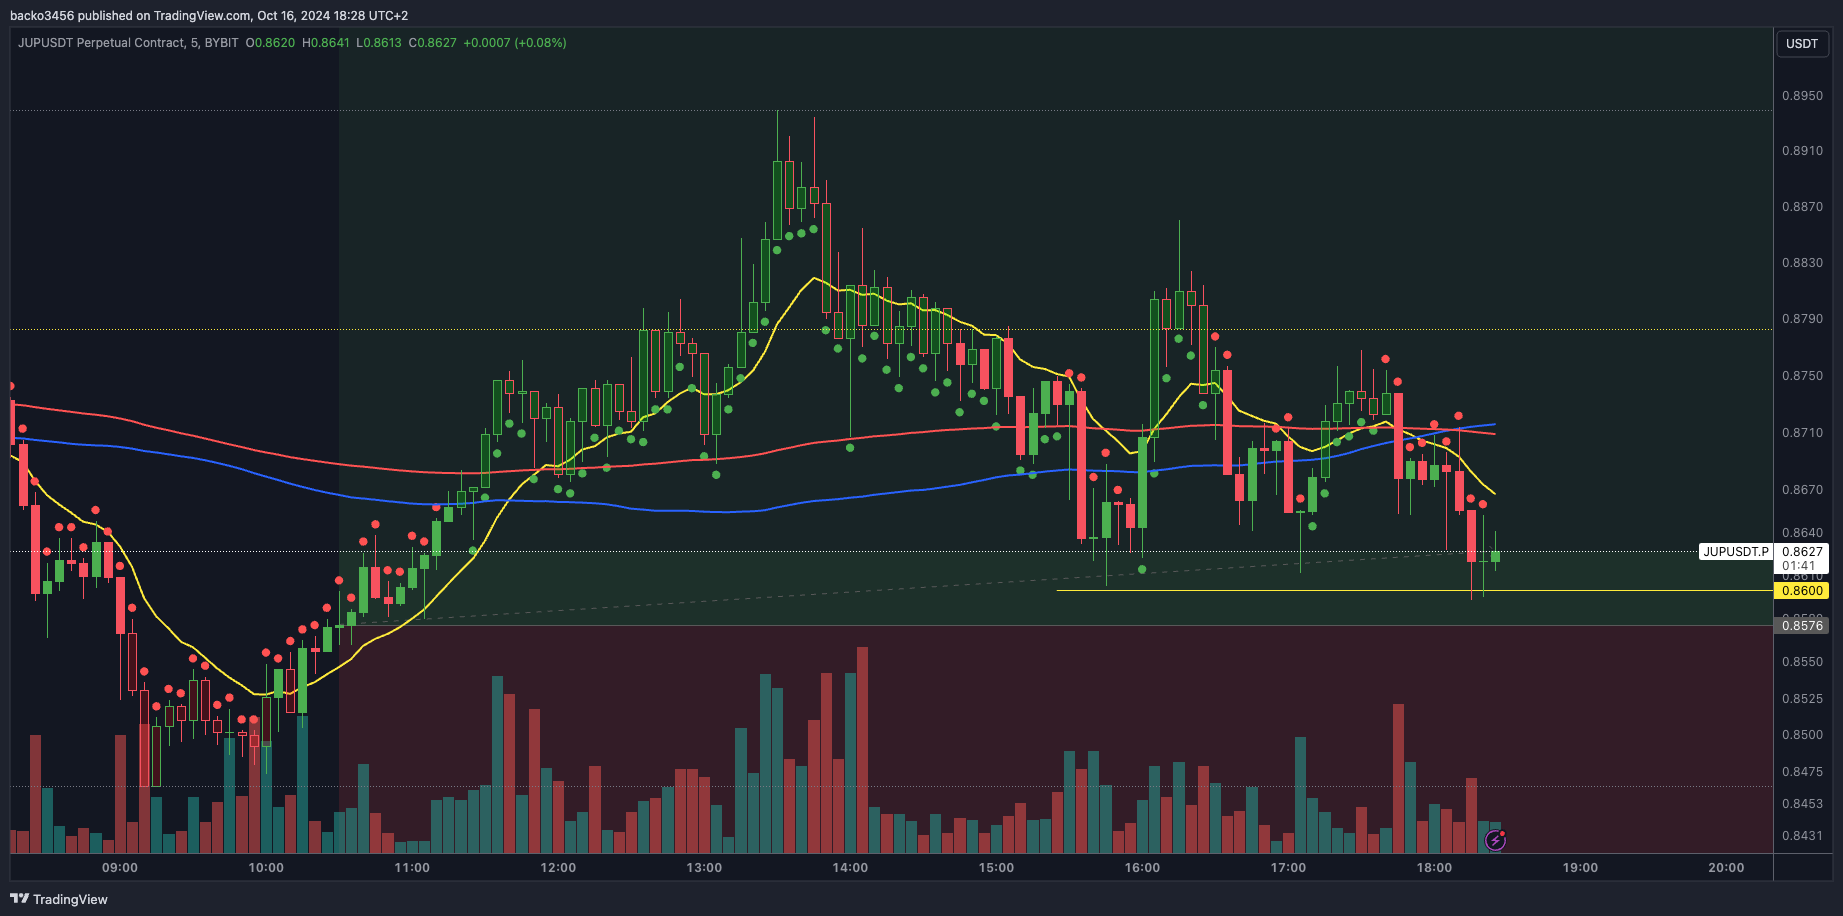Click the gray 0.8576 price label
This screenshot has width=1843, height=916.
[x=1802, y=626]
